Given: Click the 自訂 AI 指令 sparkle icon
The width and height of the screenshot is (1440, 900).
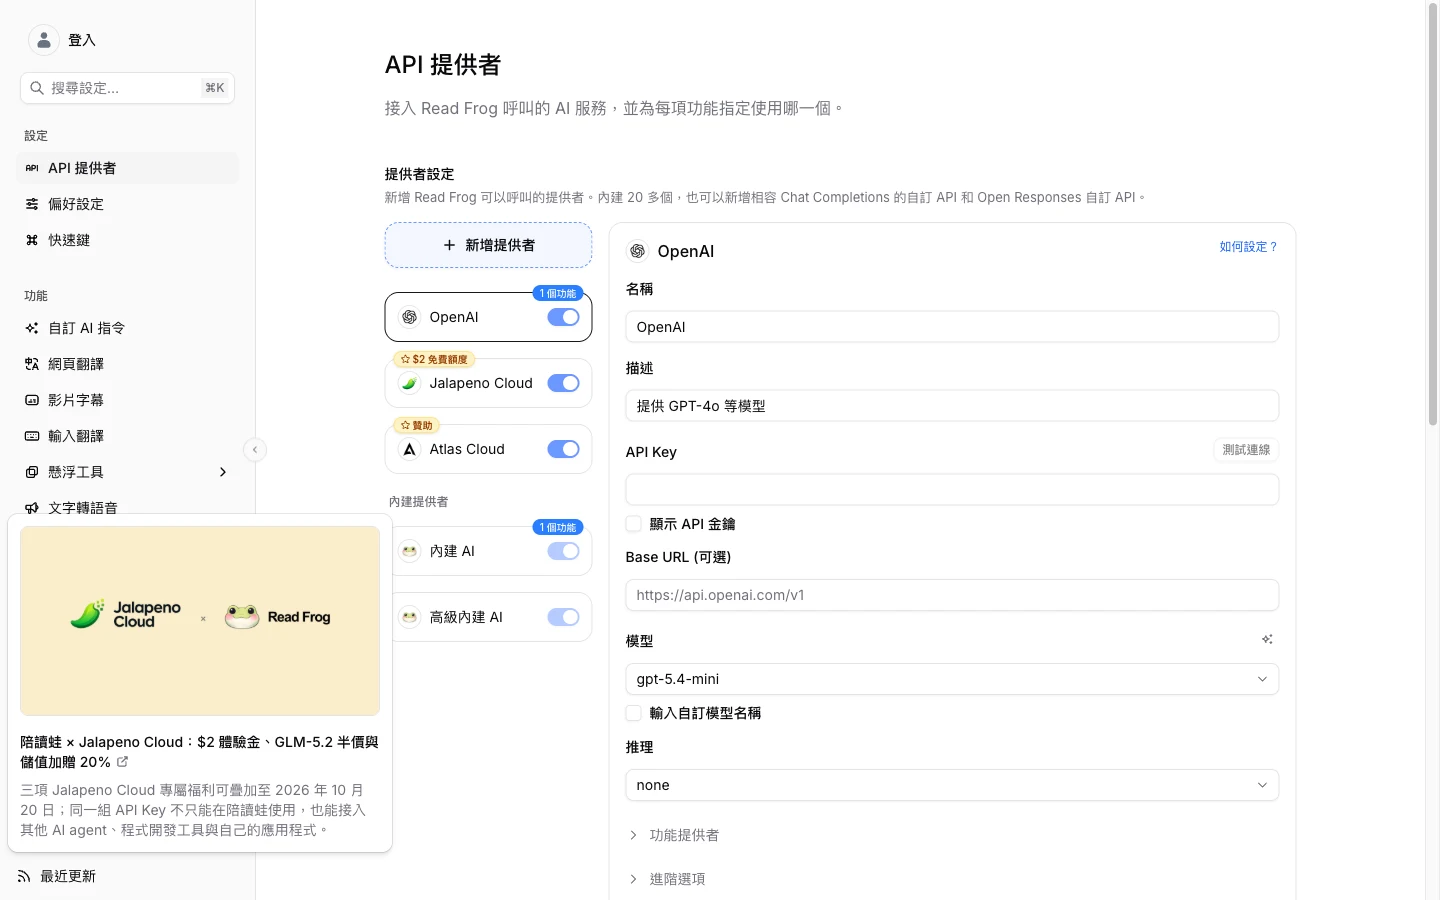Looking at the screenshot, I should point(32,328).
